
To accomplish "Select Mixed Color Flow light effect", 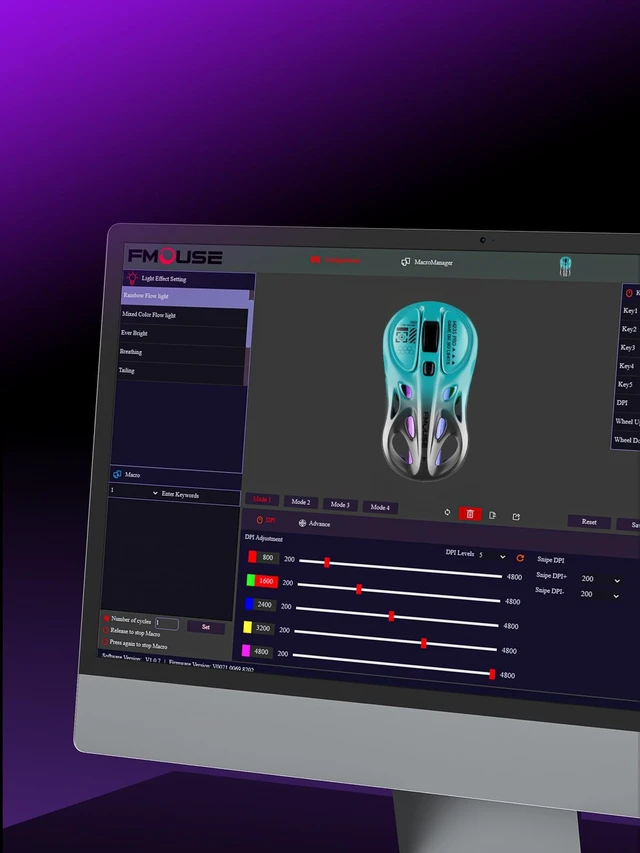I will [184, 316].
